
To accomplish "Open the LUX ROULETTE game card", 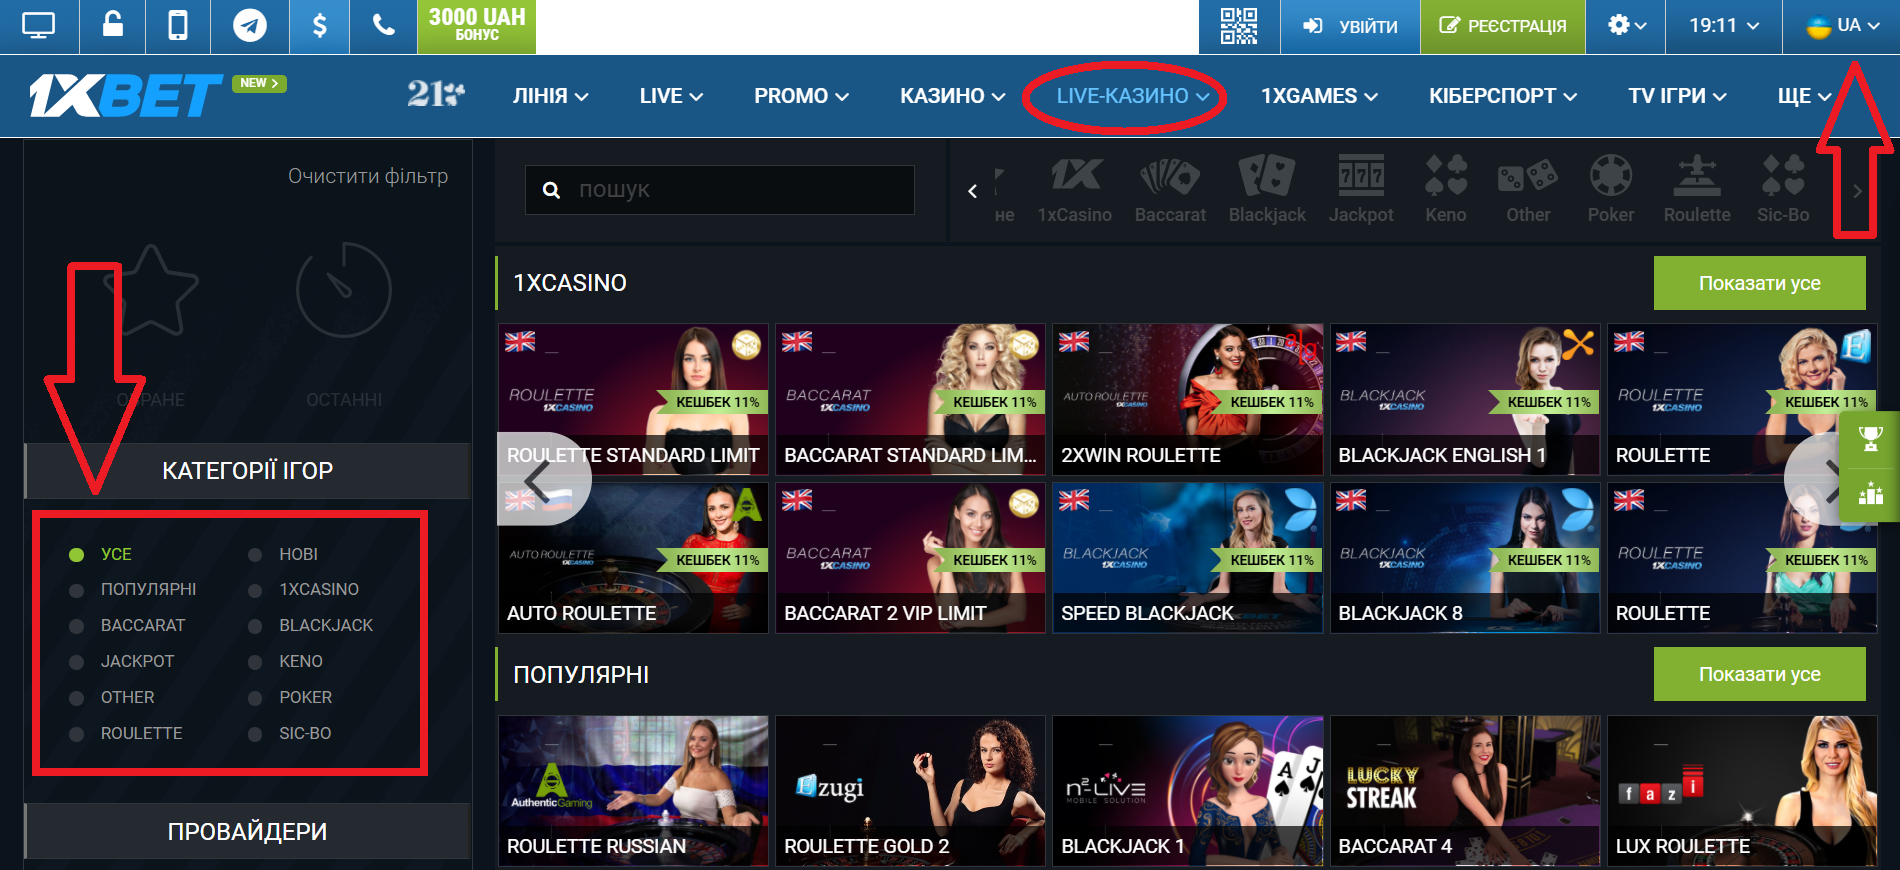I will [x=1742, y=791].
